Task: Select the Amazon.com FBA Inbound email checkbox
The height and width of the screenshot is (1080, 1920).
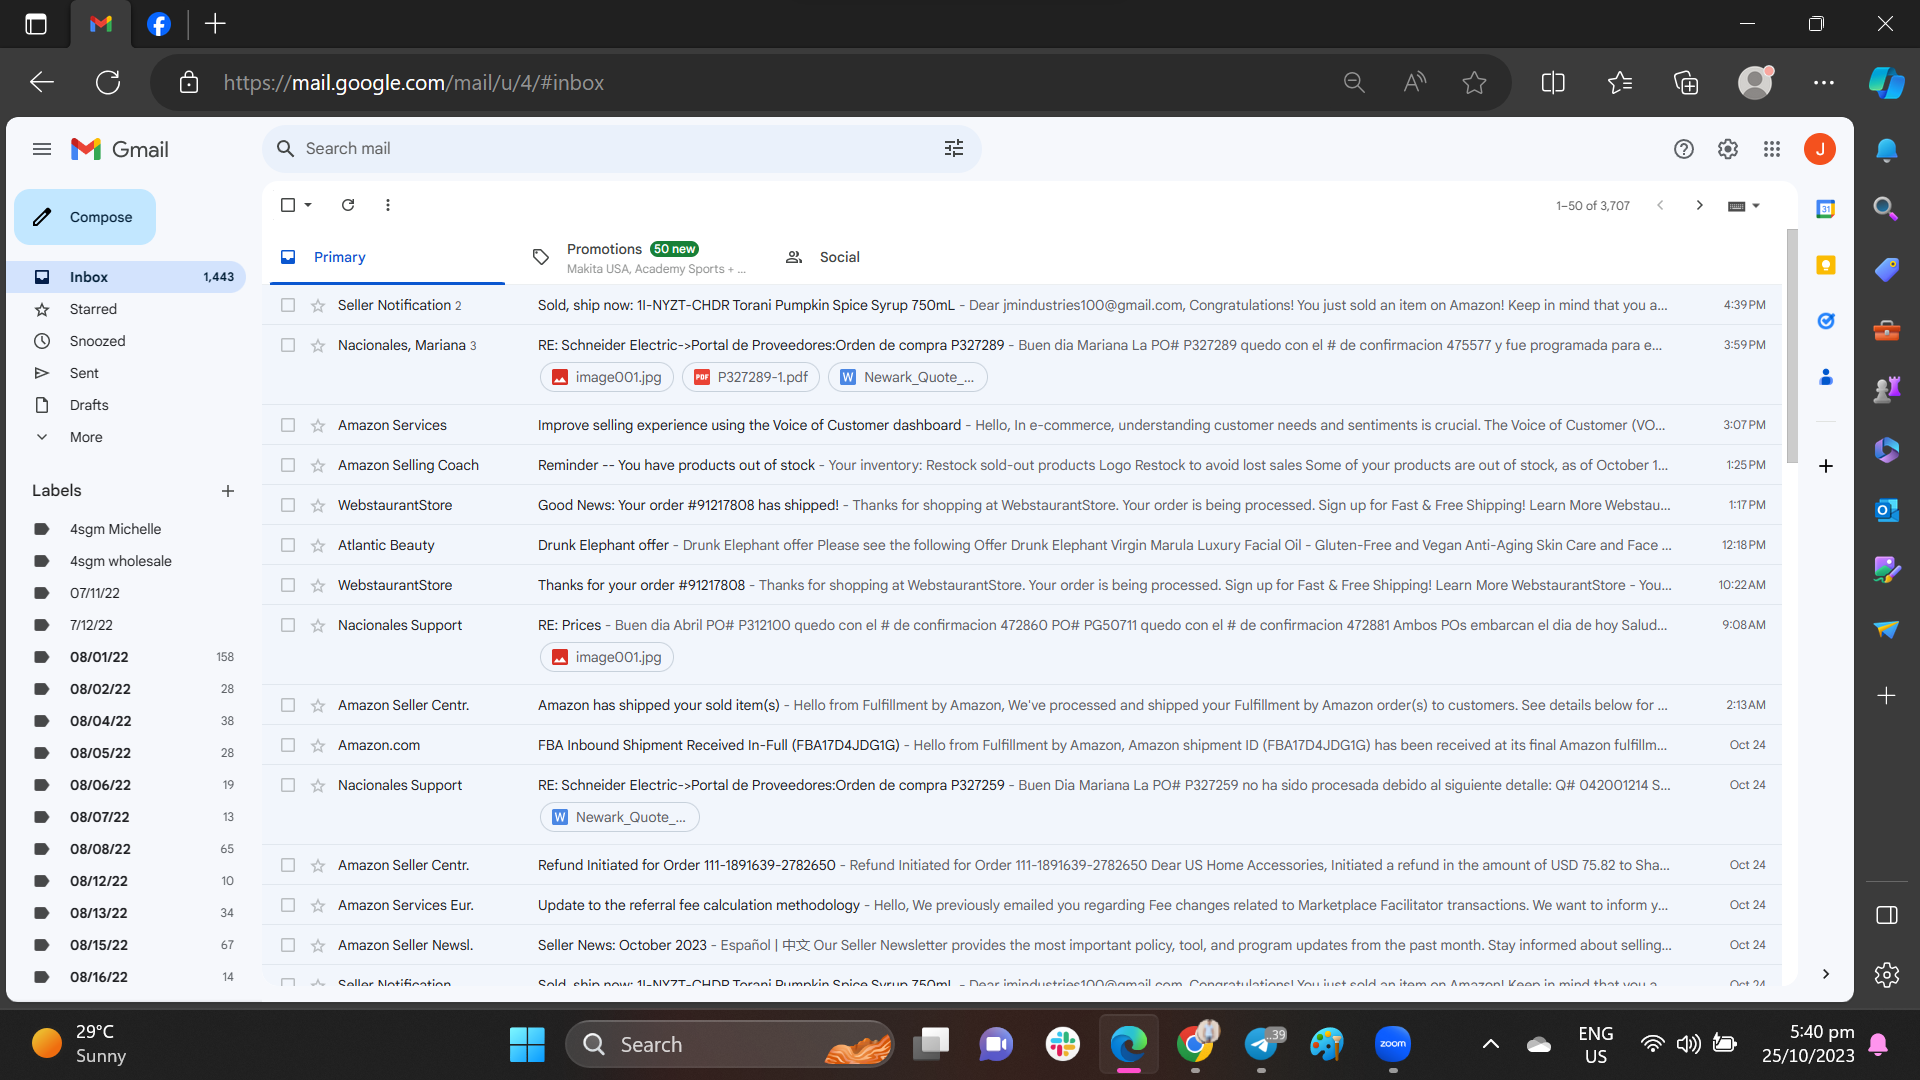Action: [x=288, y=745]
